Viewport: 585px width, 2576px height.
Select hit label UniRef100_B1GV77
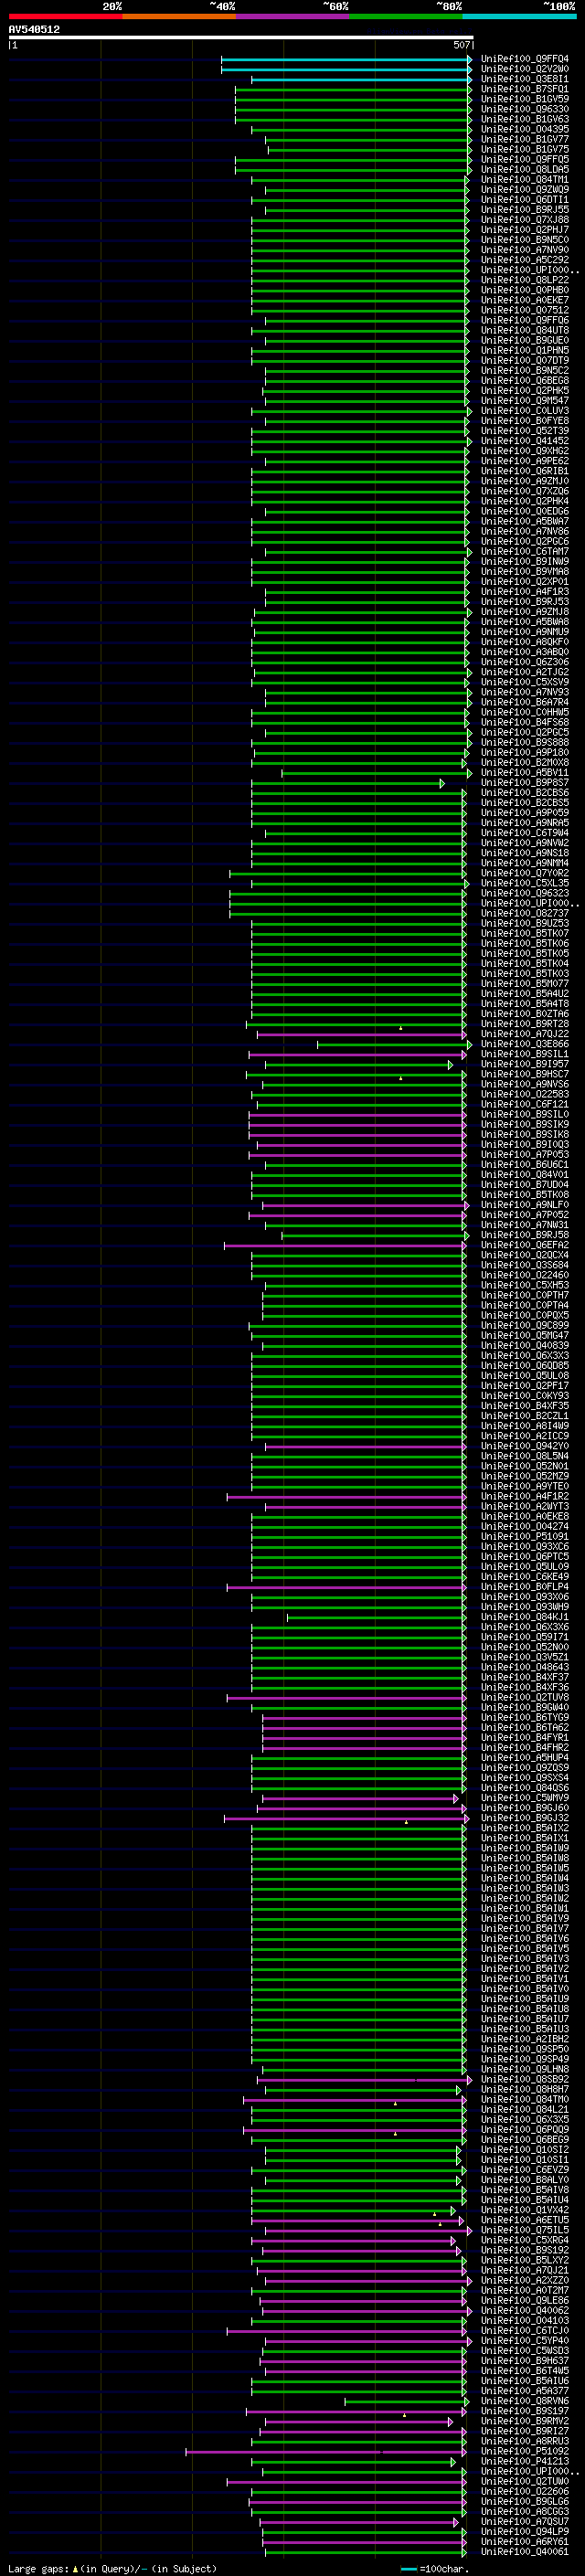[x=525, y=139]
